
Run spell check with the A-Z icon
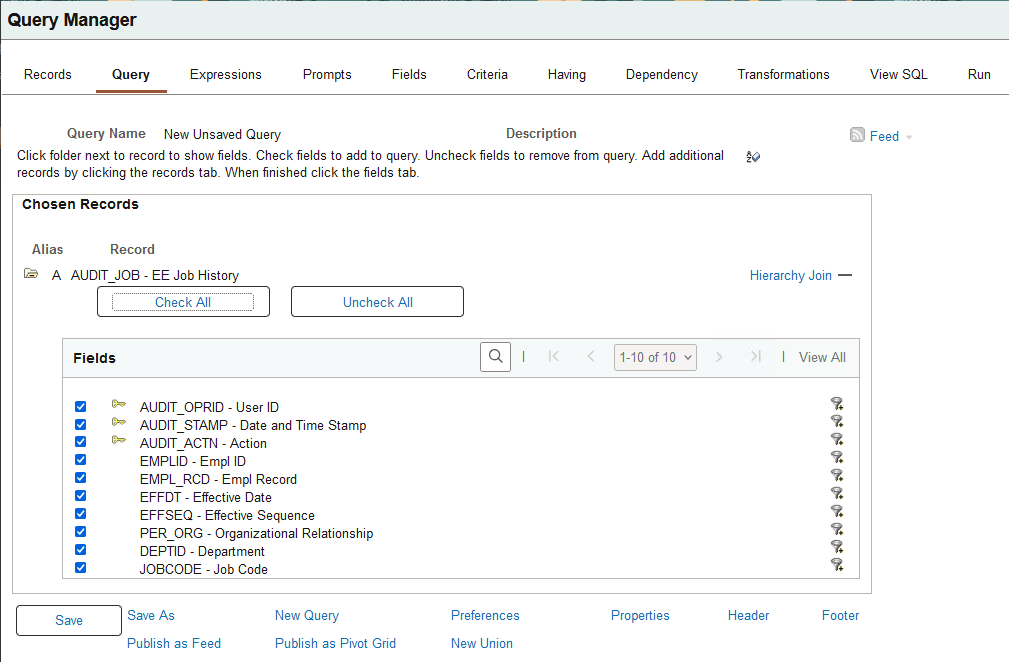pyautogui.click(x=753, y=157)
